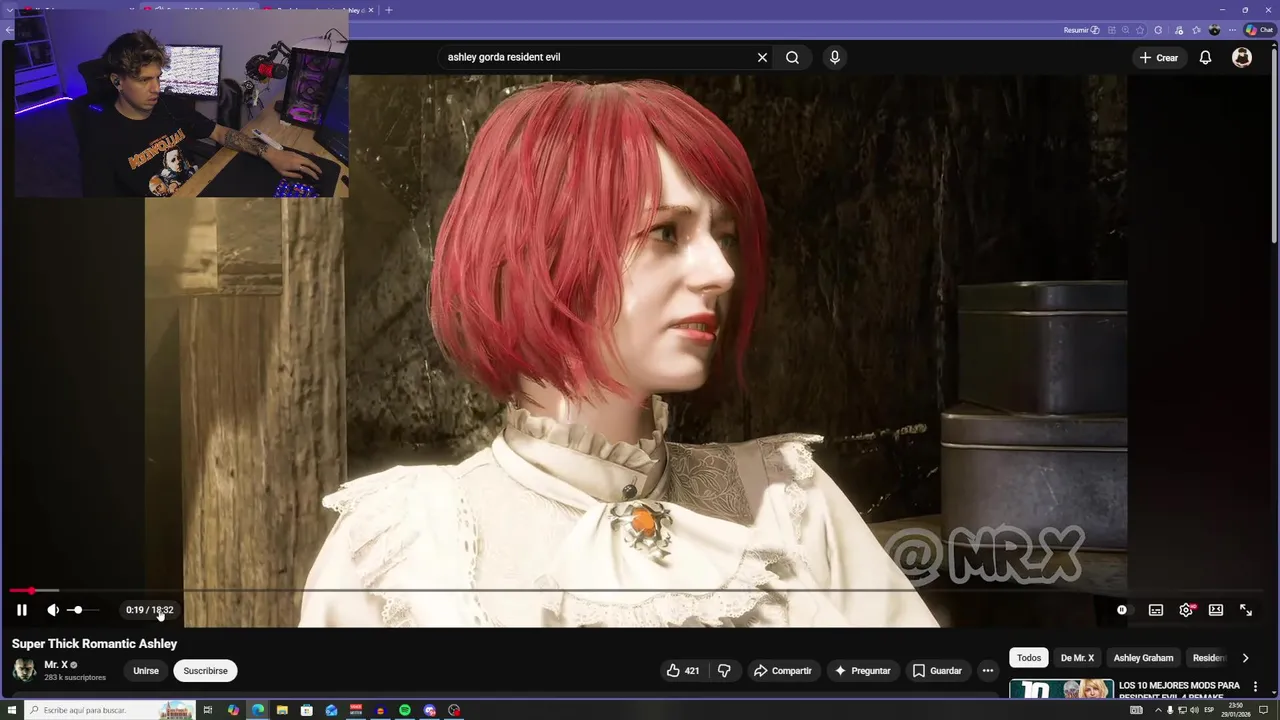The height and width of the screenshot is (720, 1280).
Task: Open the browser profile avatar
Action: [x=1215, y=30]
